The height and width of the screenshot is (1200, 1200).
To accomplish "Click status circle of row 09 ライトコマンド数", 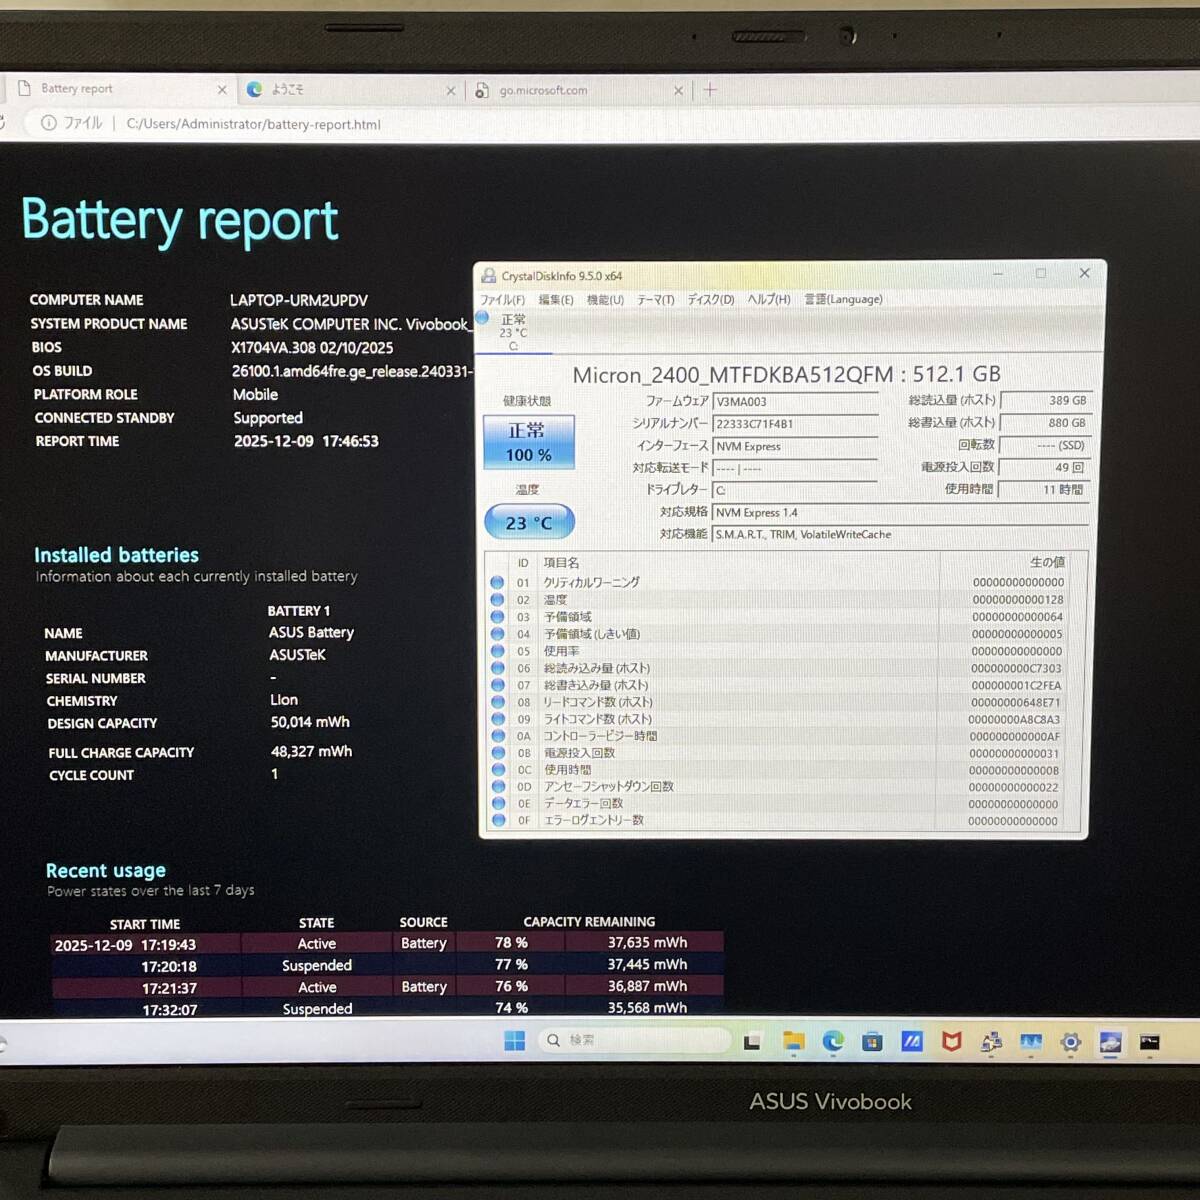I will pos(498,719).
